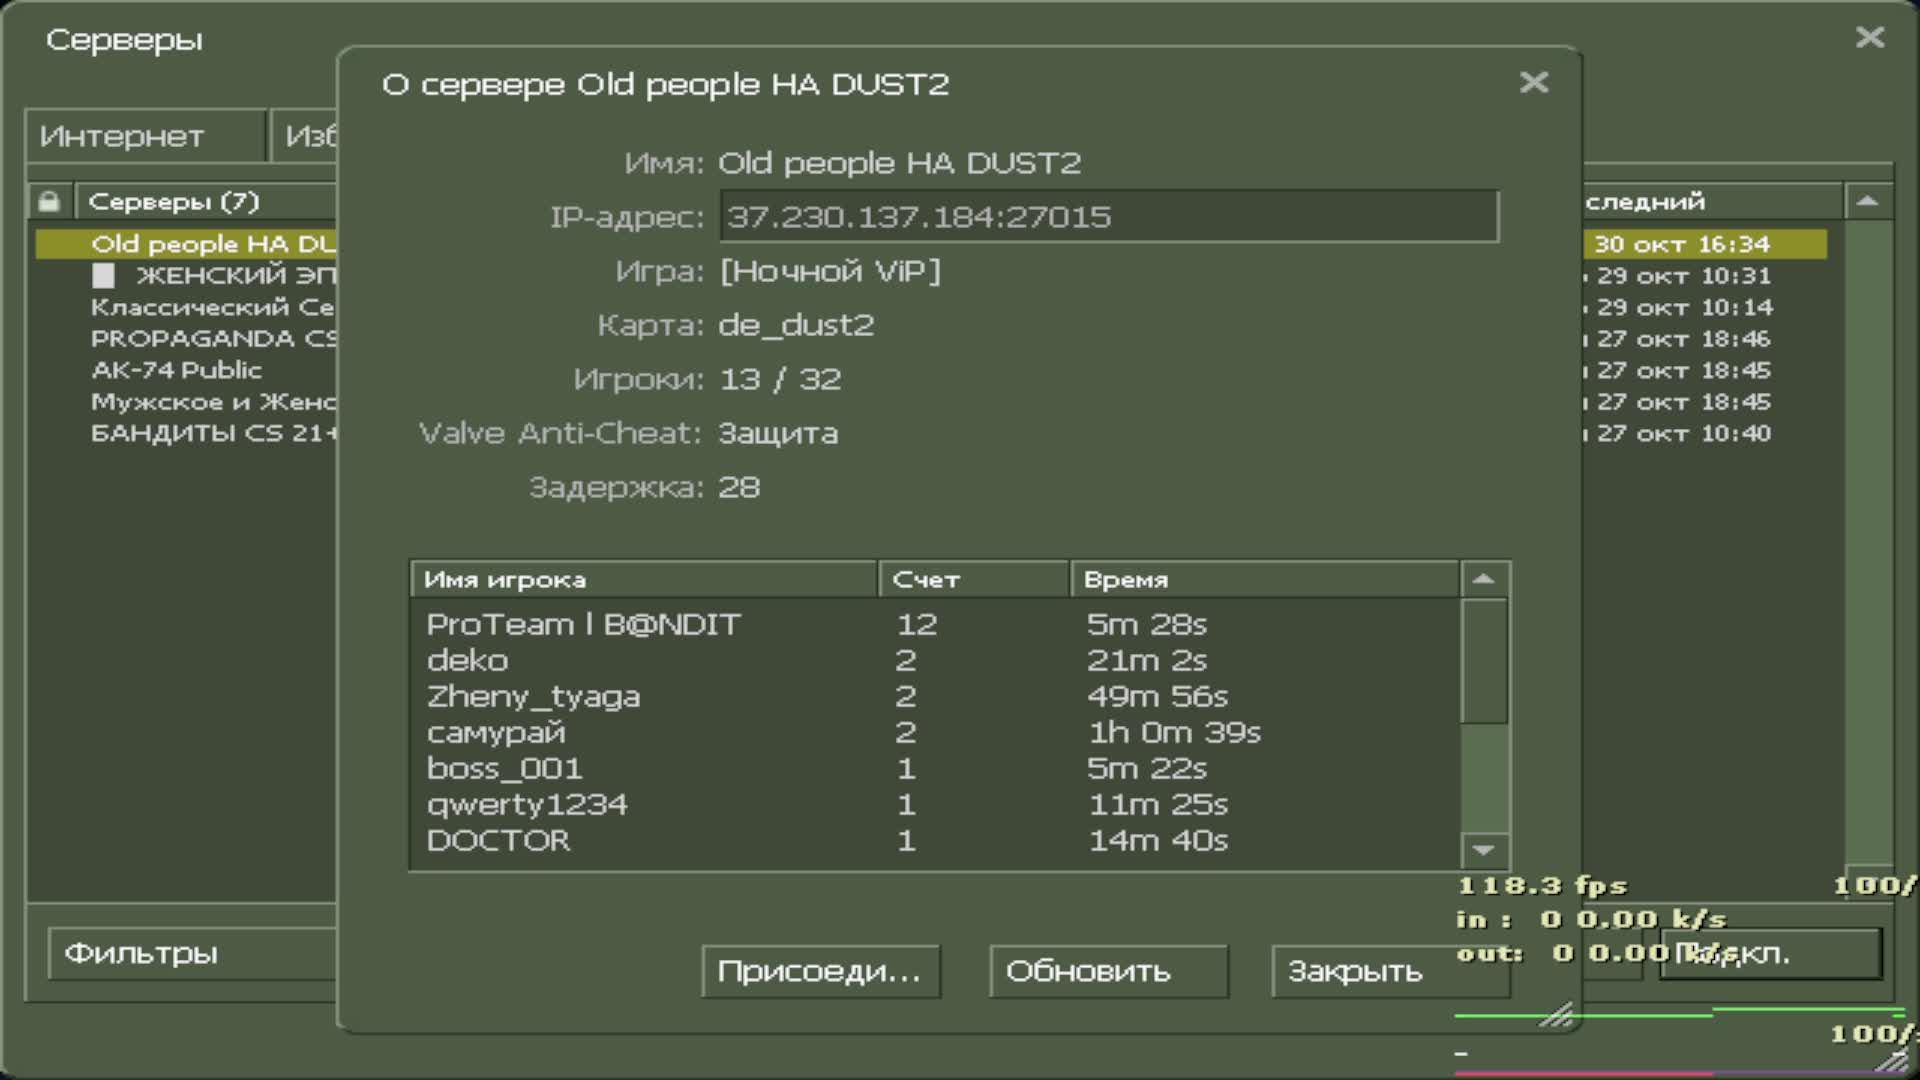Screen dimensions: 1920x1080
Task: Sort players by Счет column
Action: [972, 580]
